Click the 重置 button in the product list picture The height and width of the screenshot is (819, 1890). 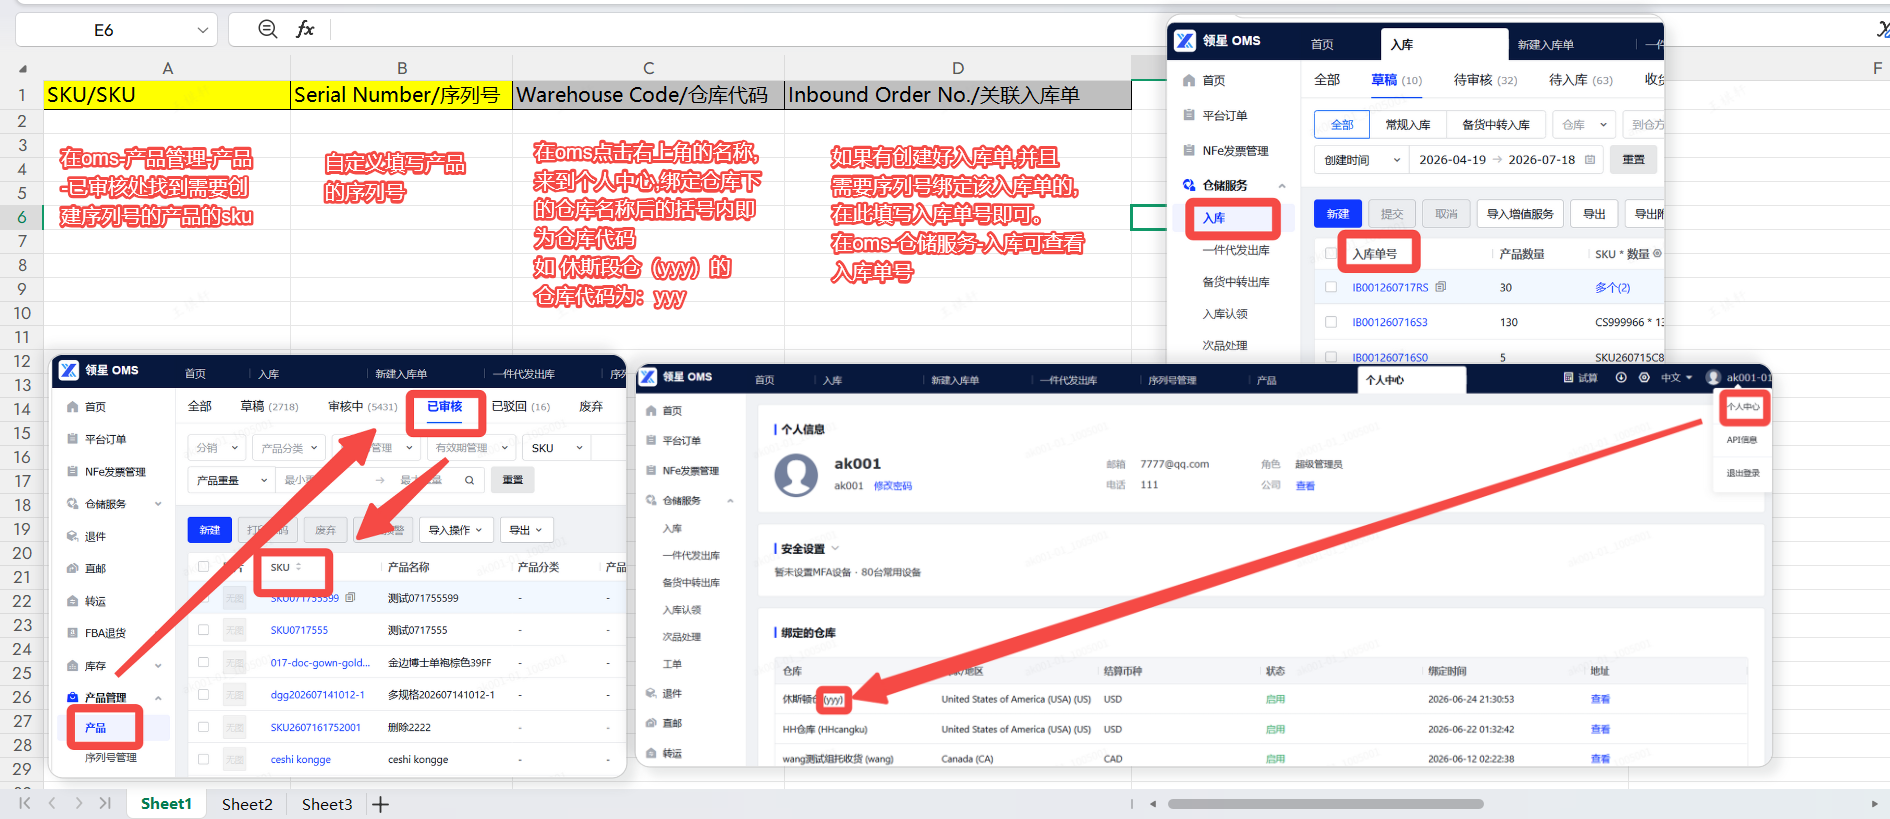click(513, 480)
